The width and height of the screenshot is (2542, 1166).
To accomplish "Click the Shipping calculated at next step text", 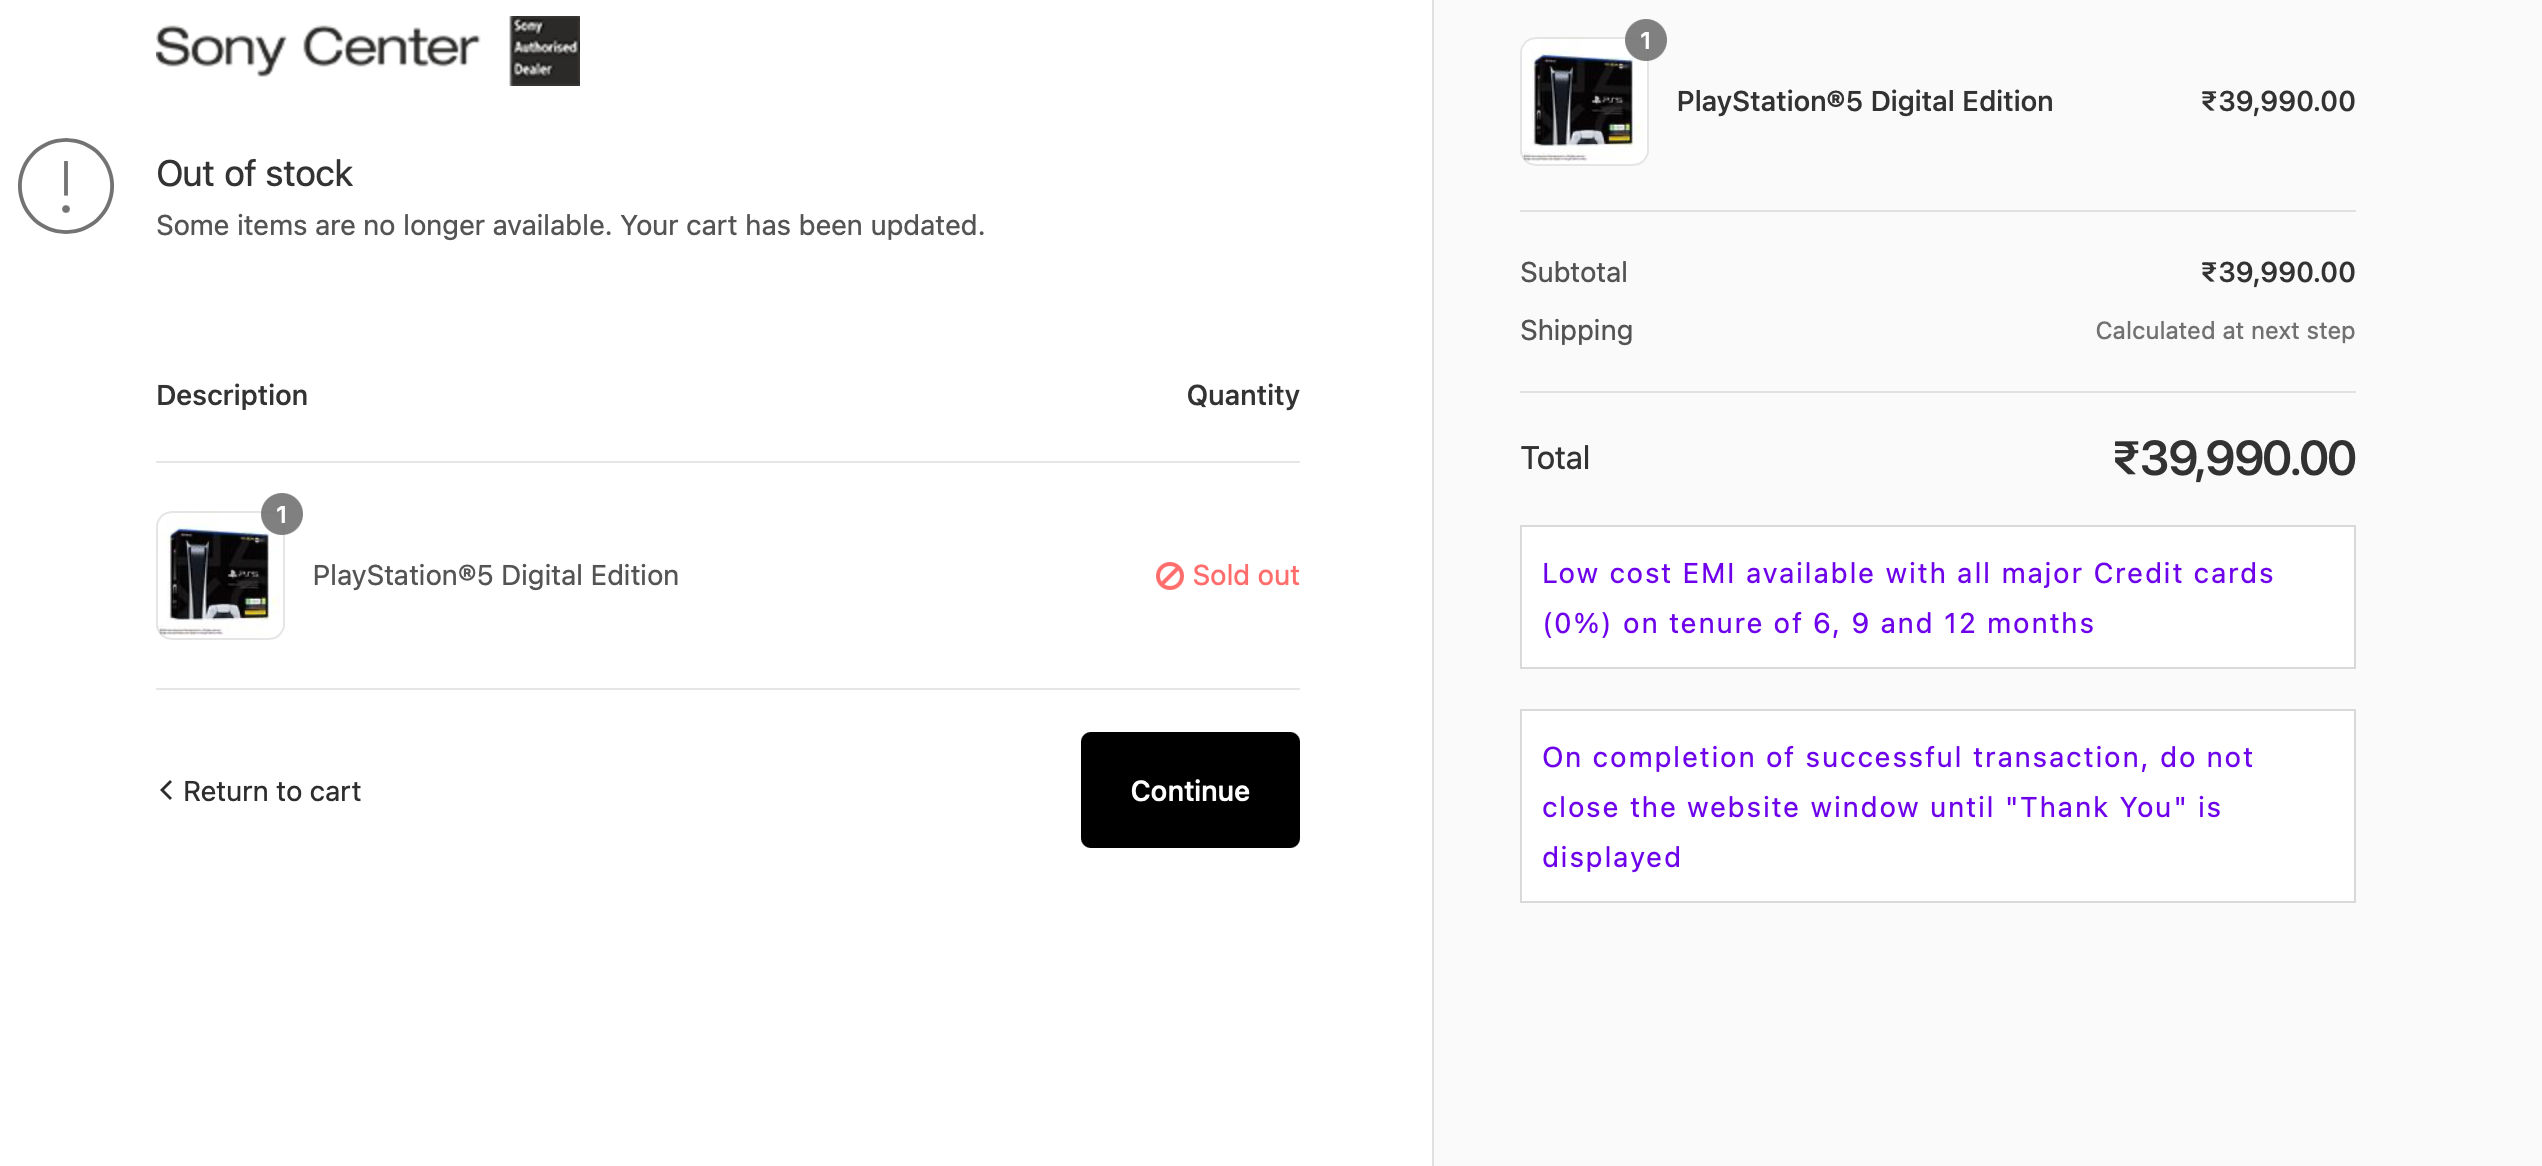I will tap(2225, 330).
